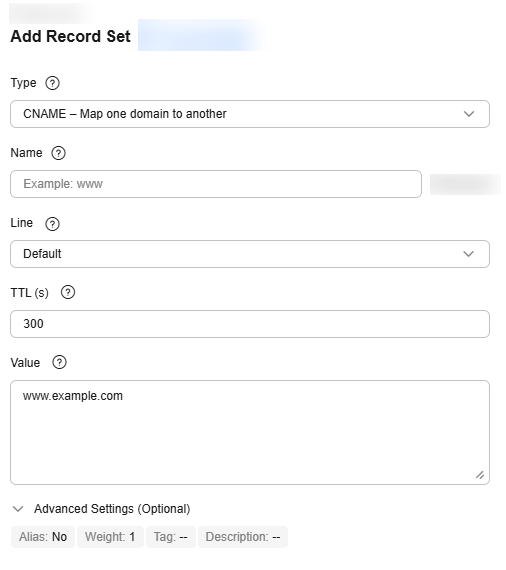Click the Add Record Set heading
The width and height of the screenshot is (506, 570).
tap(71, 36)
